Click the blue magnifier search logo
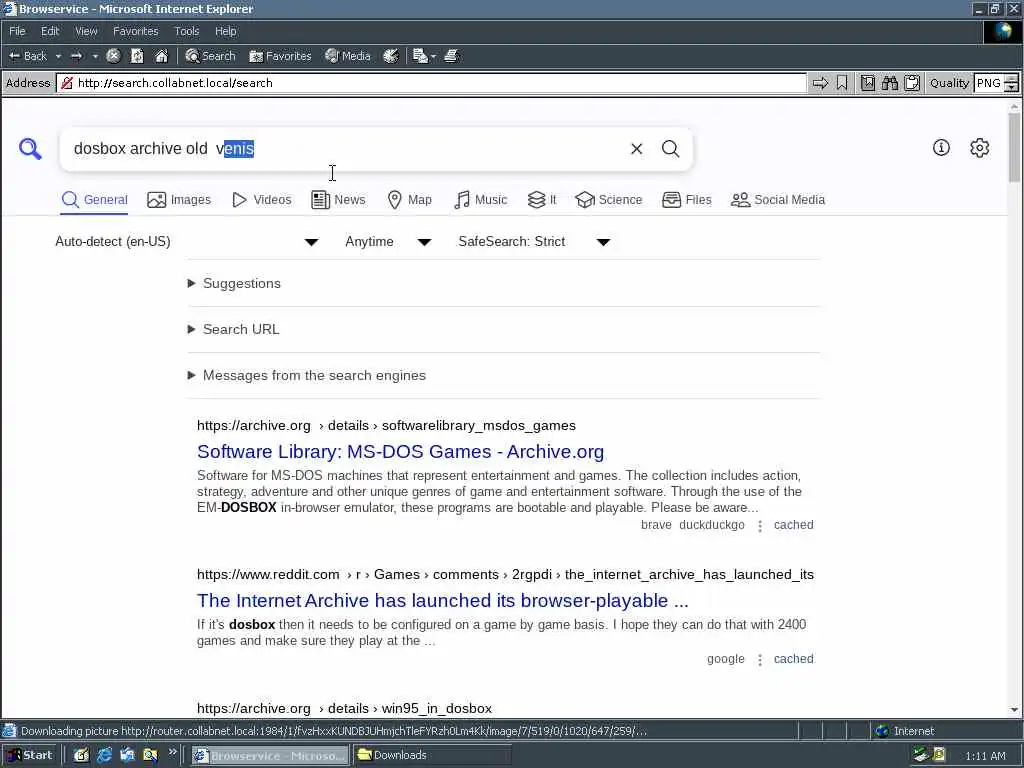Image resolution: width=1024 pixels, height=768 pixels. (30, 149)
